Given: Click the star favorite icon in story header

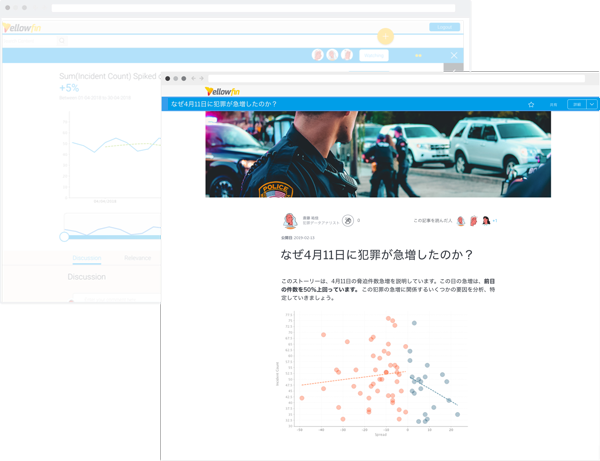Looking at the screenshot, I should pos(531,104).
